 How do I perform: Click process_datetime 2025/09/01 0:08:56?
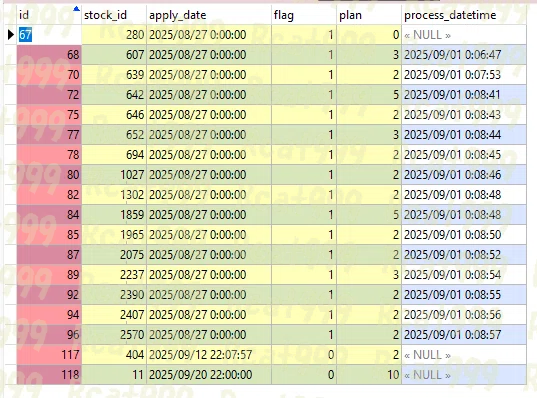(464, 314)
